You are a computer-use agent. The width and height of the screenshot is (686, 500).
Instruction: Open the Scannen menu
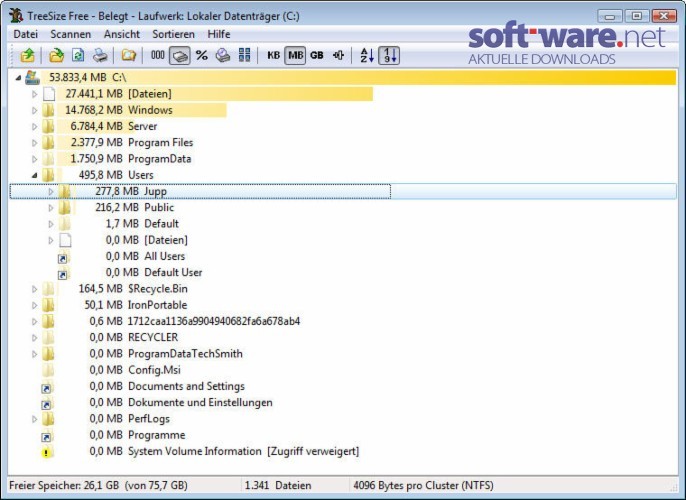point(70,34)
